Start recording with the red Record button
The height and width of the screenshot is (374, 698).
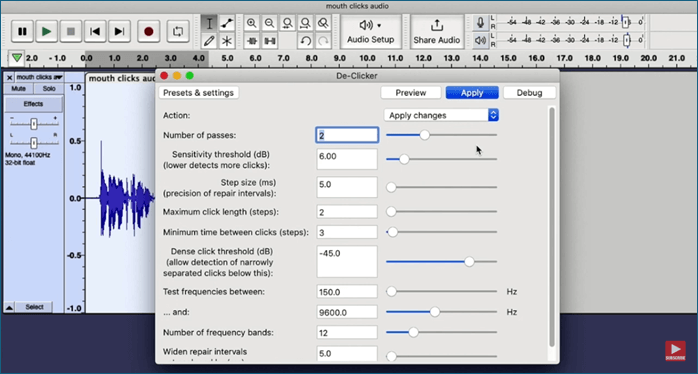tap(149, 31)
